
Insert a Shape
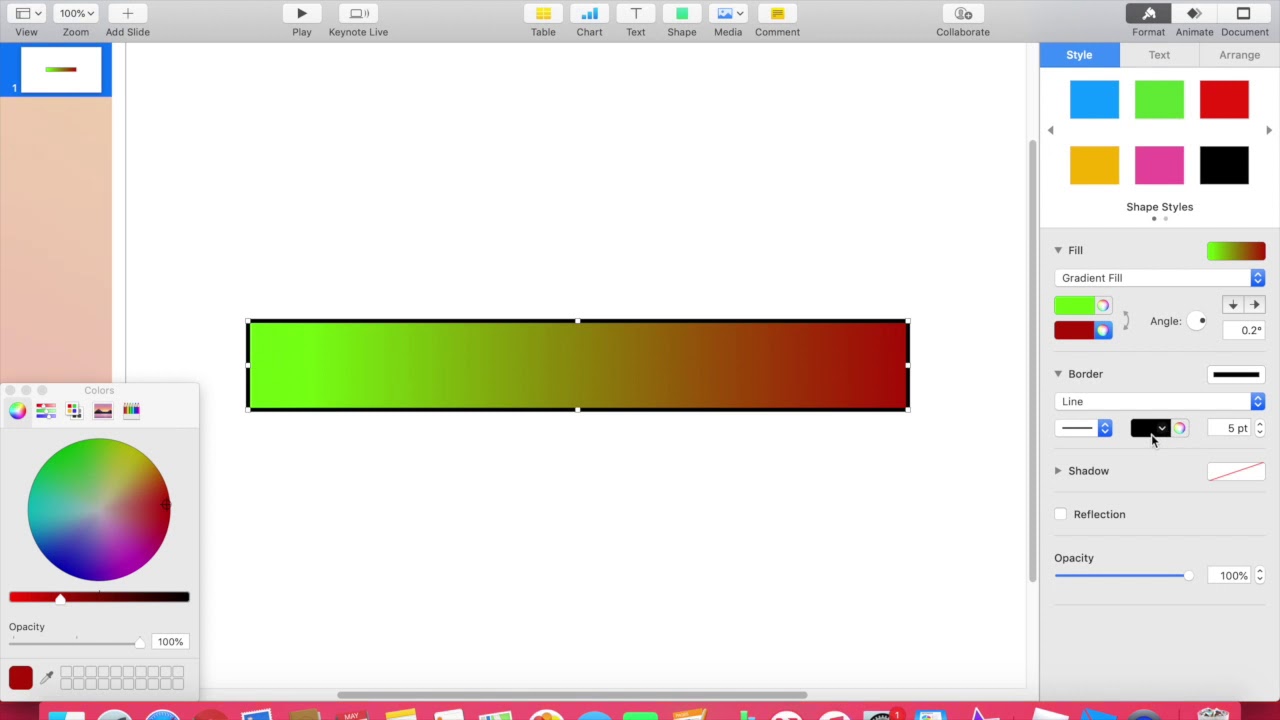click(x=682, y=13)
